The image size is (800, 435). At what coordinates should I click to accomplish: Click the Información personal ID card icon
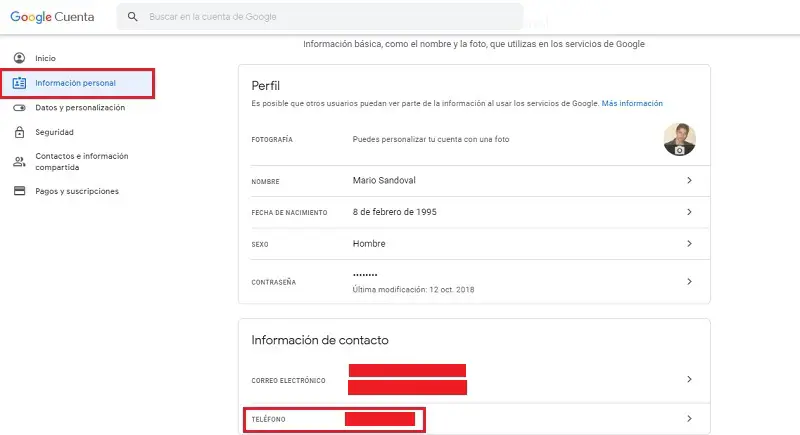(x=19, y=82)
